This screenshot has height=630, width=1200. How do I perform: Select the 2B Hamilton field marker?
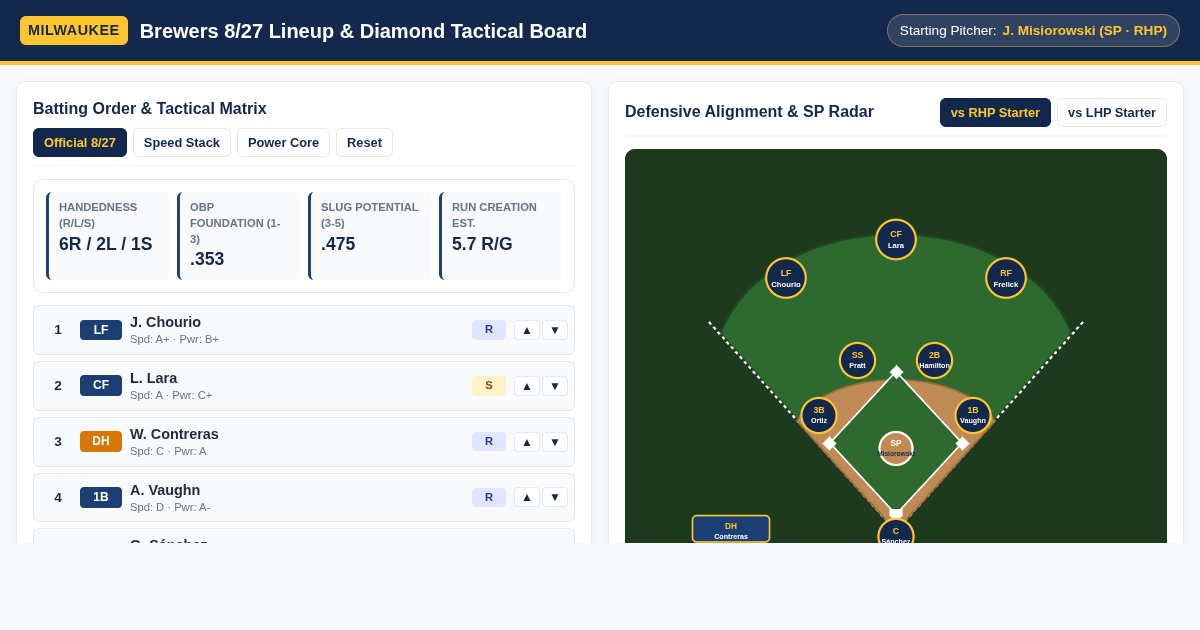tap(934, 360)
